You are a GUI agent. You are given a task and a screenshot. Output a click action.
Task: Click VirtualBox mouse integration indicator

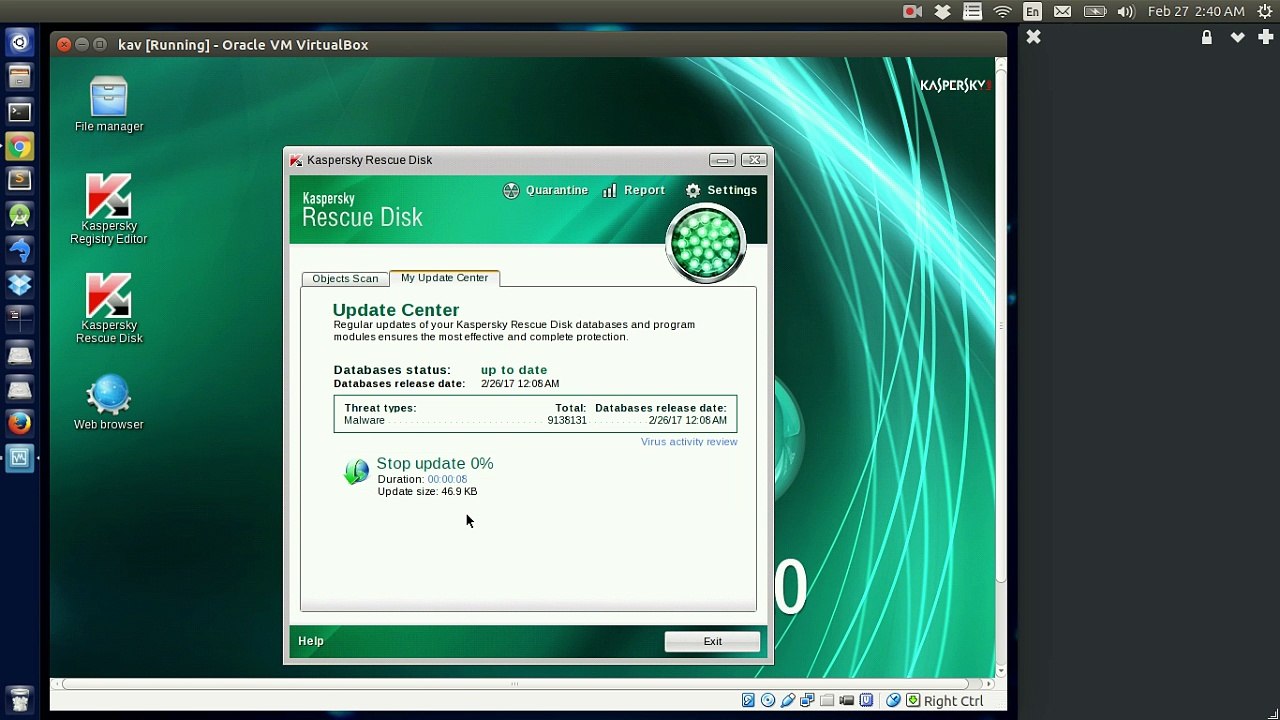coord(893,701)
